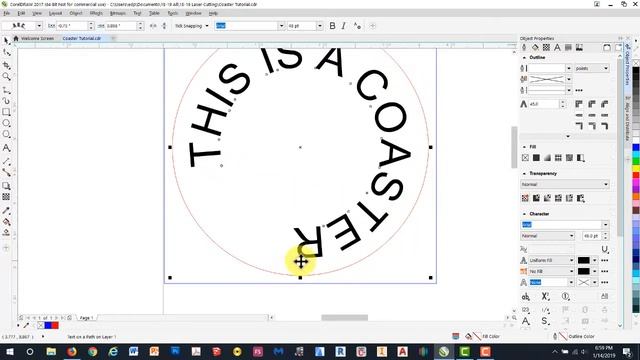
Task: Click the black character fill color swatch
Action: click(584, 260)
